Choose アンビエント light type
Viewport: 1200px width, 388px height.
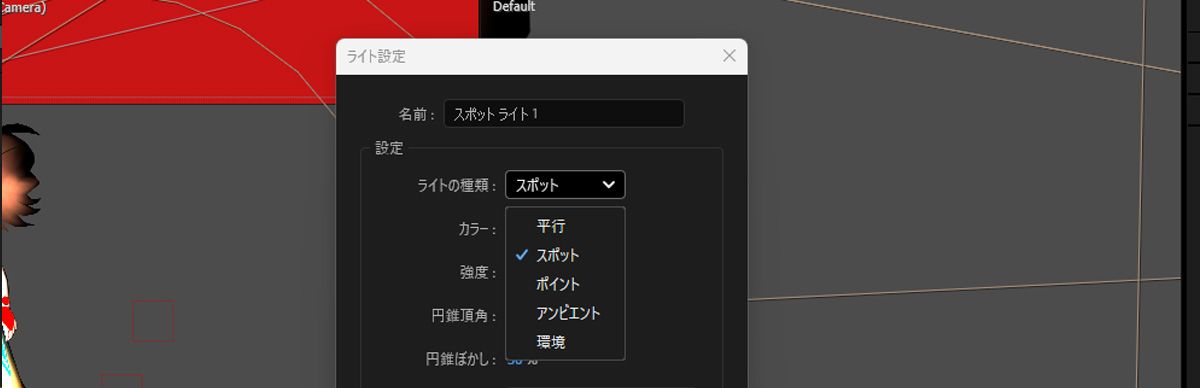565,313
